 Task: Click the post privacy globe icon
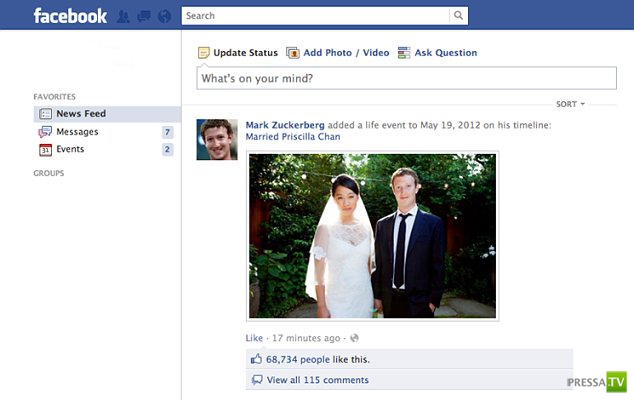coord(354,338)
